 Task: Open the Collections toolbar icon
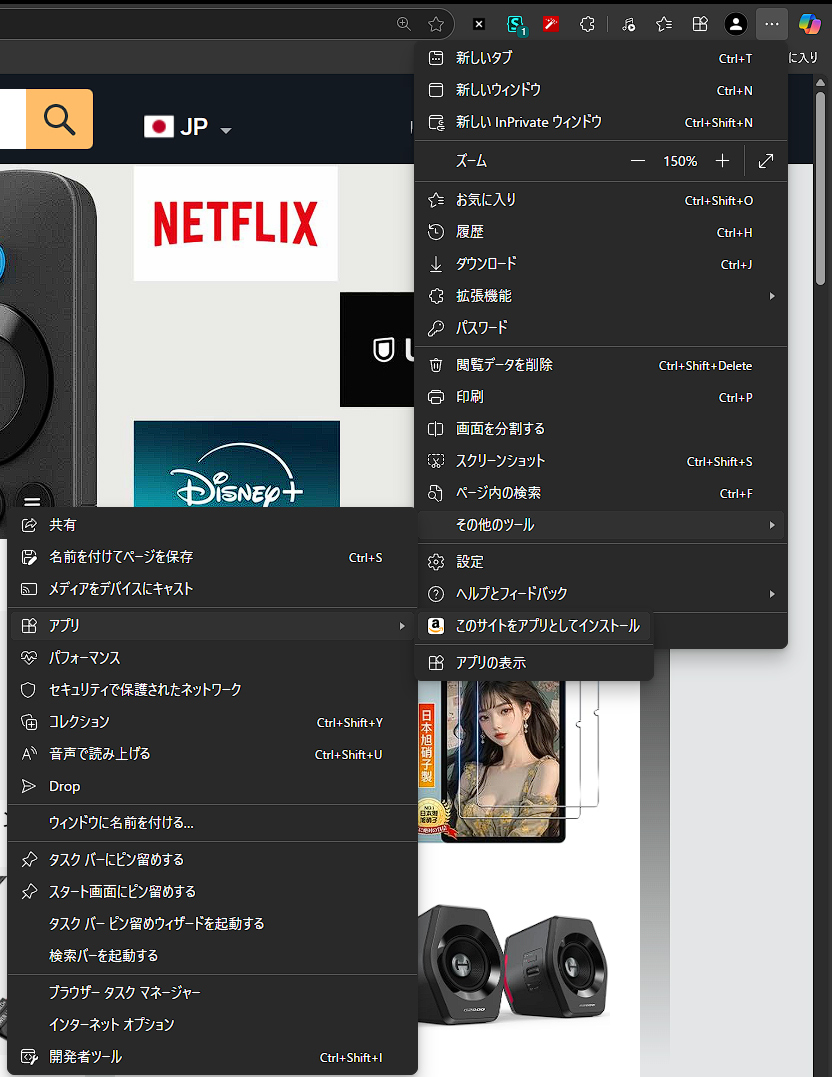tap(701, 24)
